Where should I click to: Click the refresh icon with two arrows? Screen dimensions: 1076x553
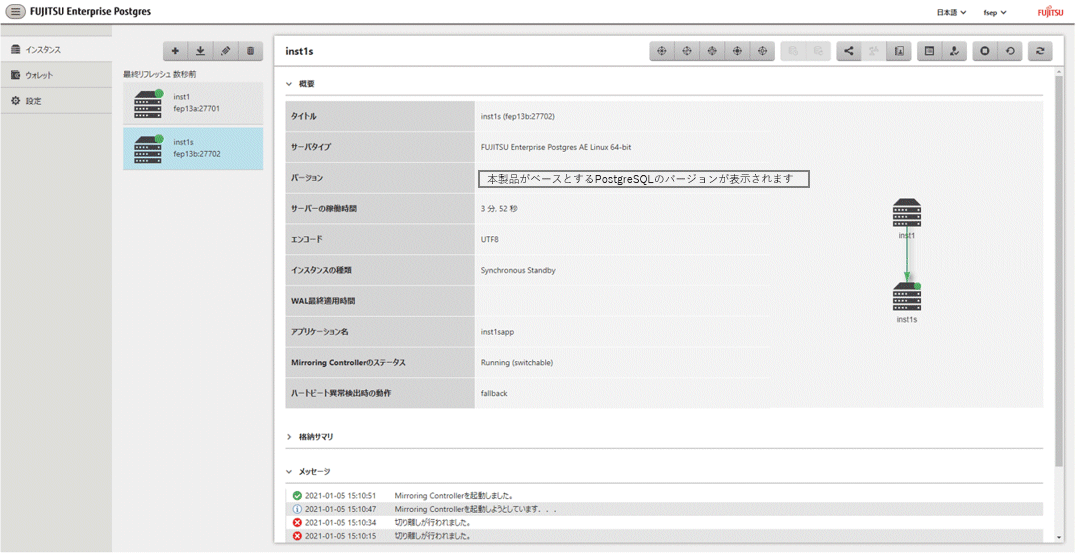pos(1040,51)
